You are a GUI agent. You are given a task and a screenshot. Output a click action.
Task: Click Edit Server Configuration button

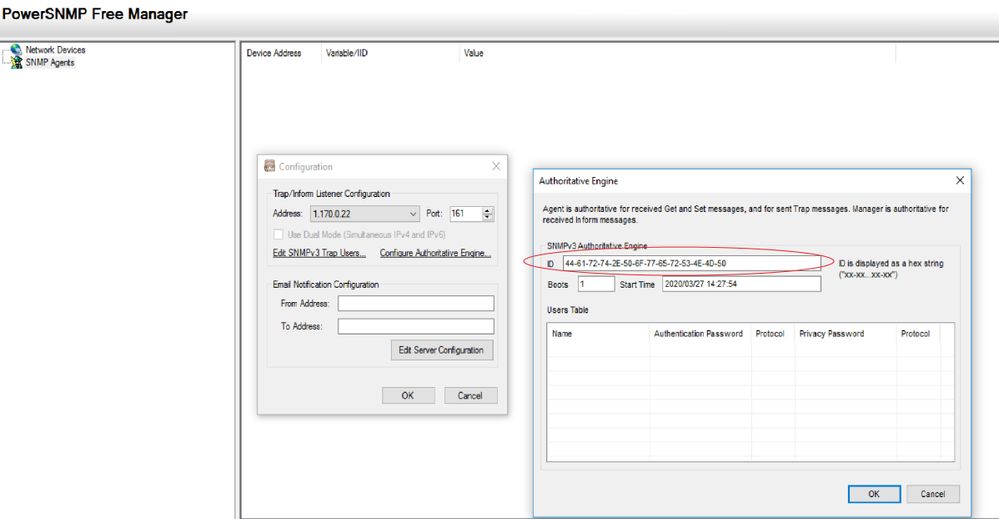tap(442, 350)
